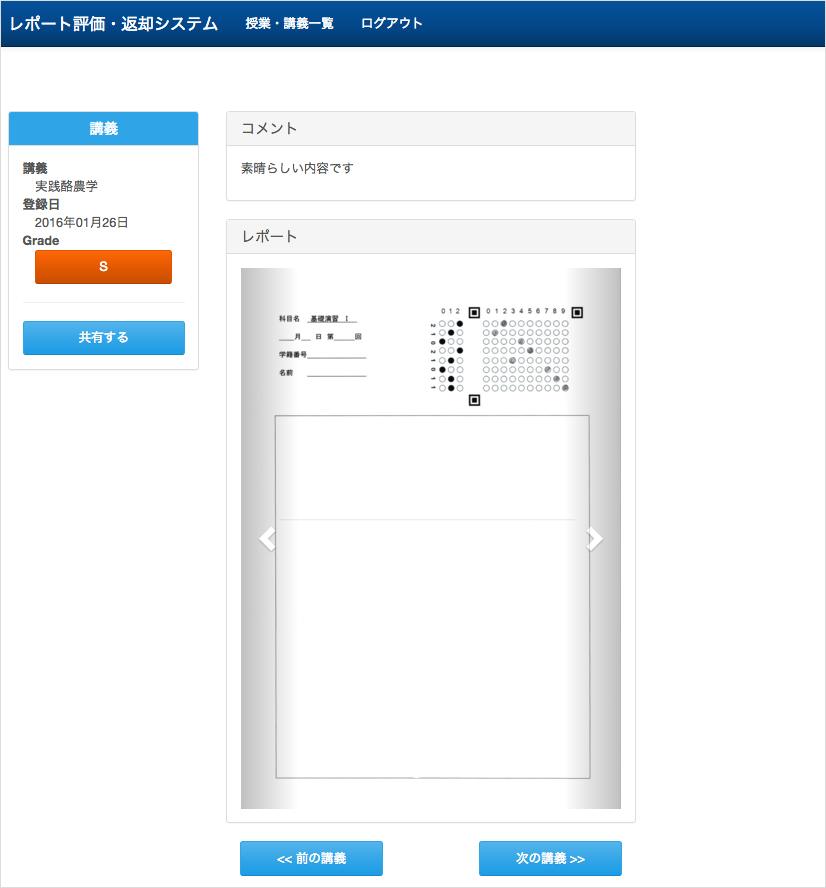Click the comment text 素晴らしい内容です

click(298, 168)
